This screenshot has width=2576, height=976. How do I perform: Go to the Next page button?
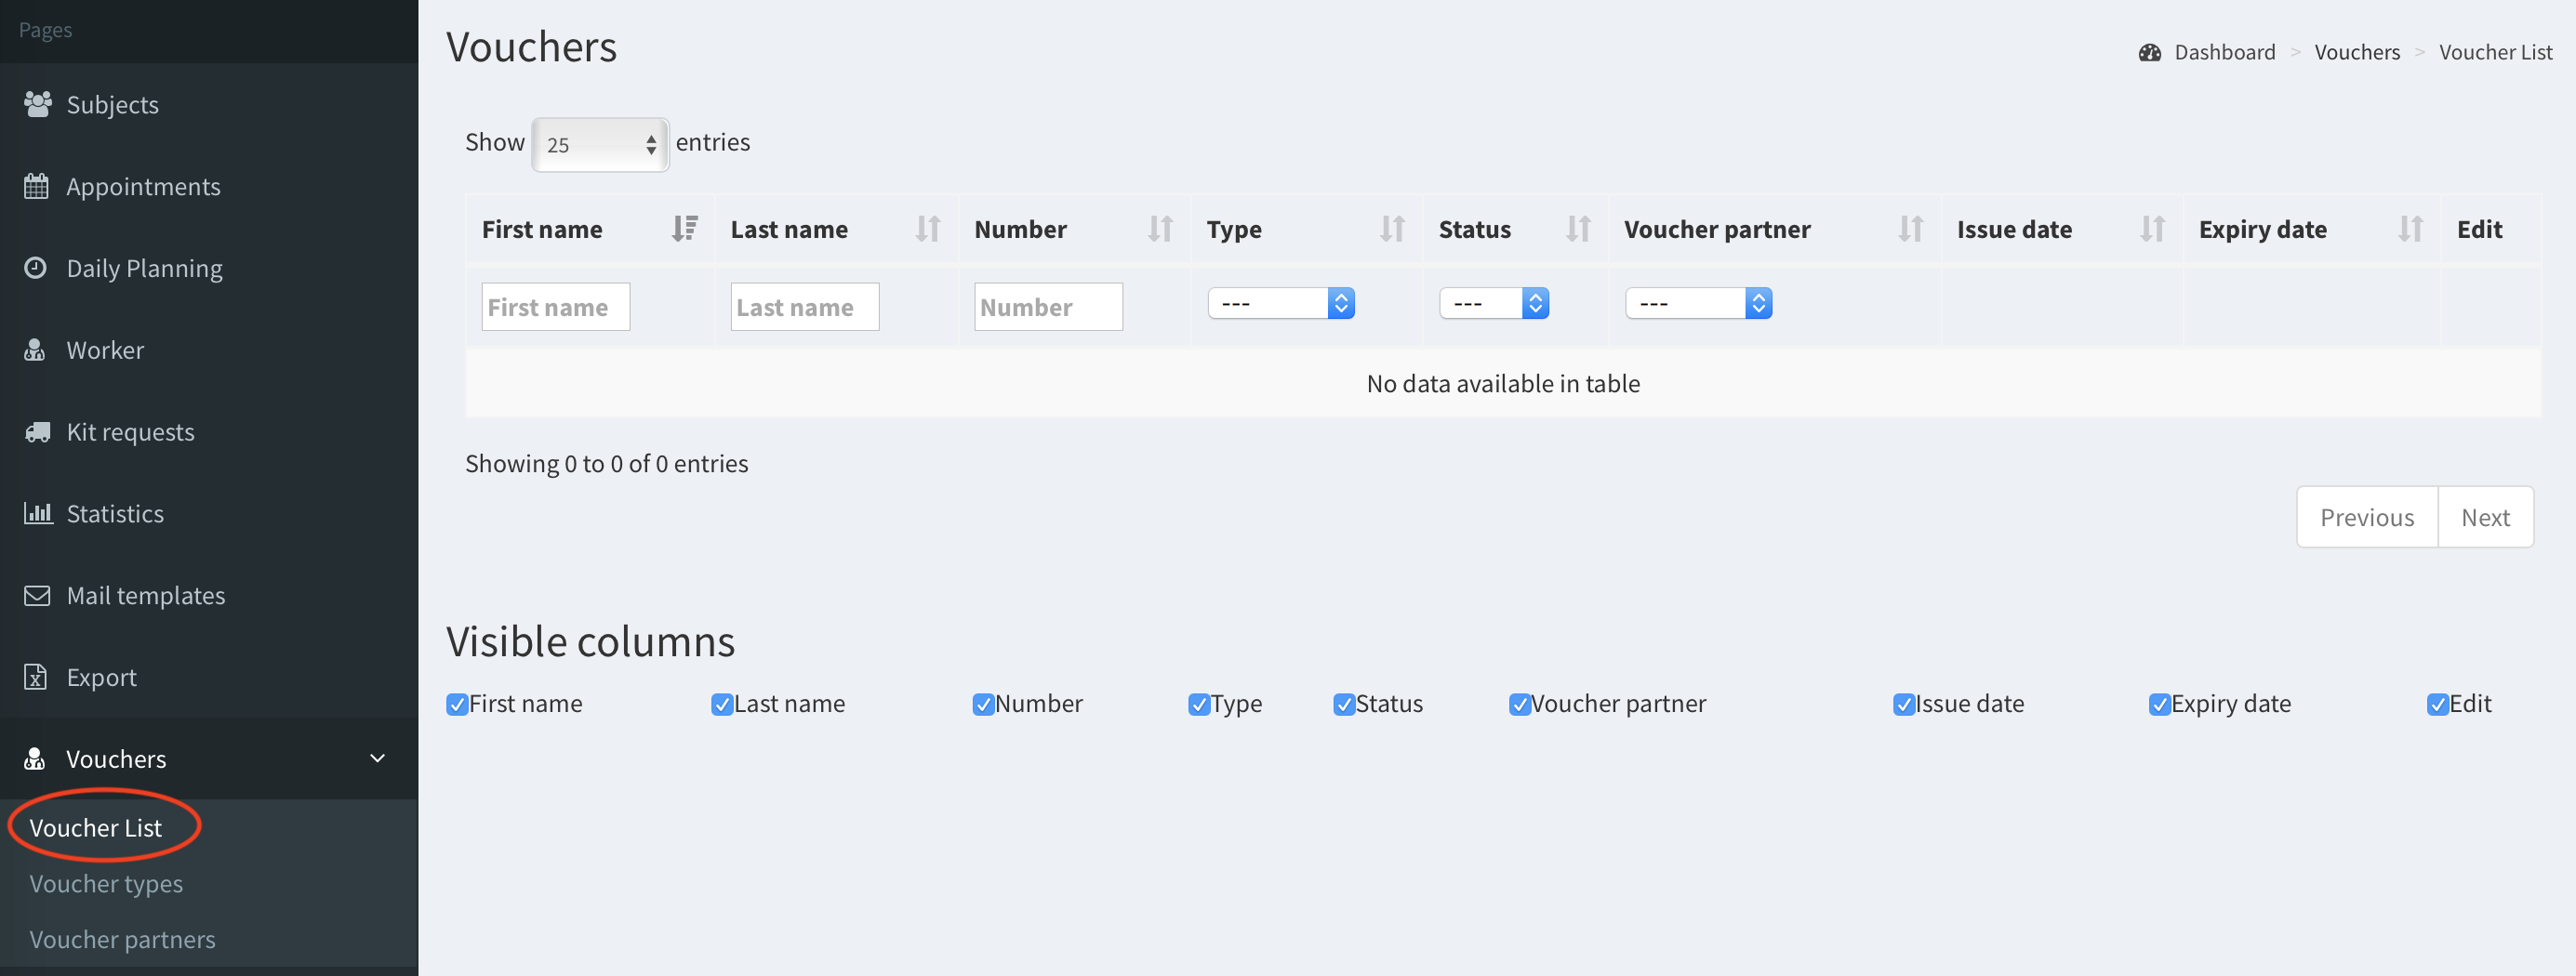pyautogui.click(x=2484, y=517)
